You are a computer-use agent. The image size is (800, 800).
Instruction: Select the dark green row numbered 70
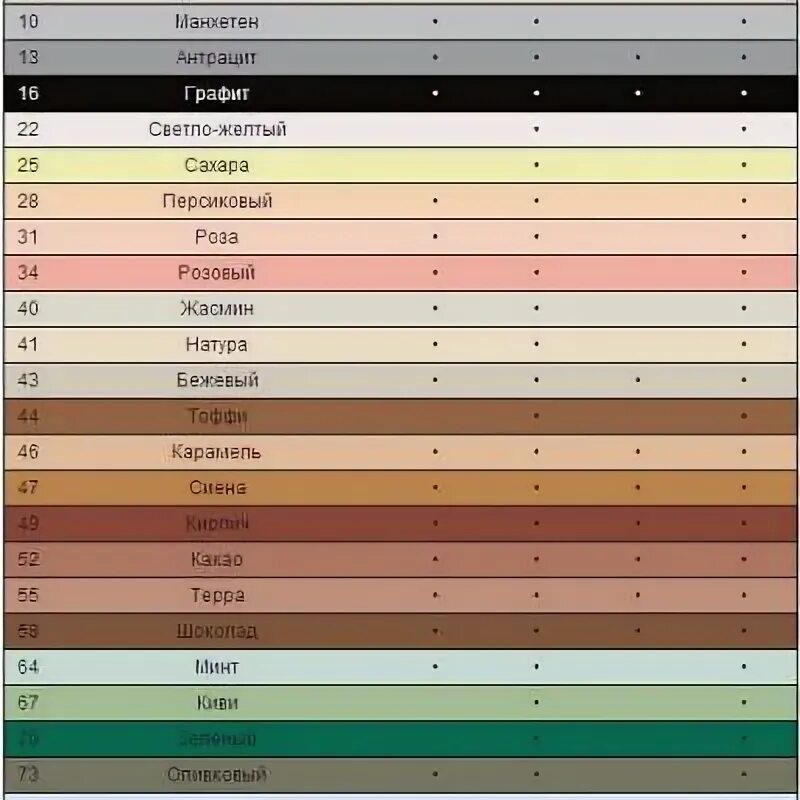pyautogui.click(x=400, y=739)
